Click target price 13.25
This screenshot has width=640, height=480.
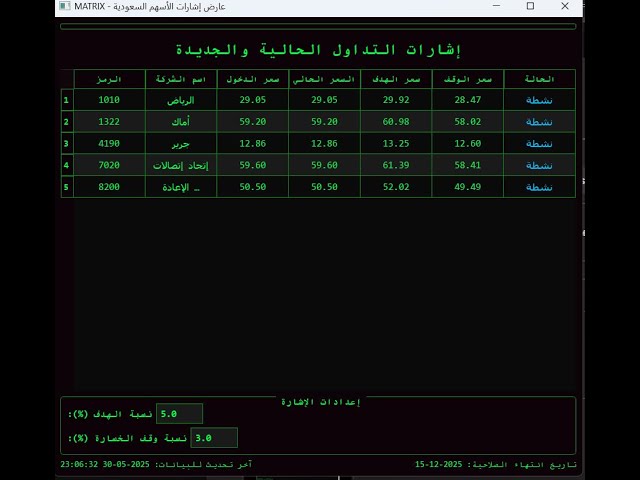(x=396, y=143)
